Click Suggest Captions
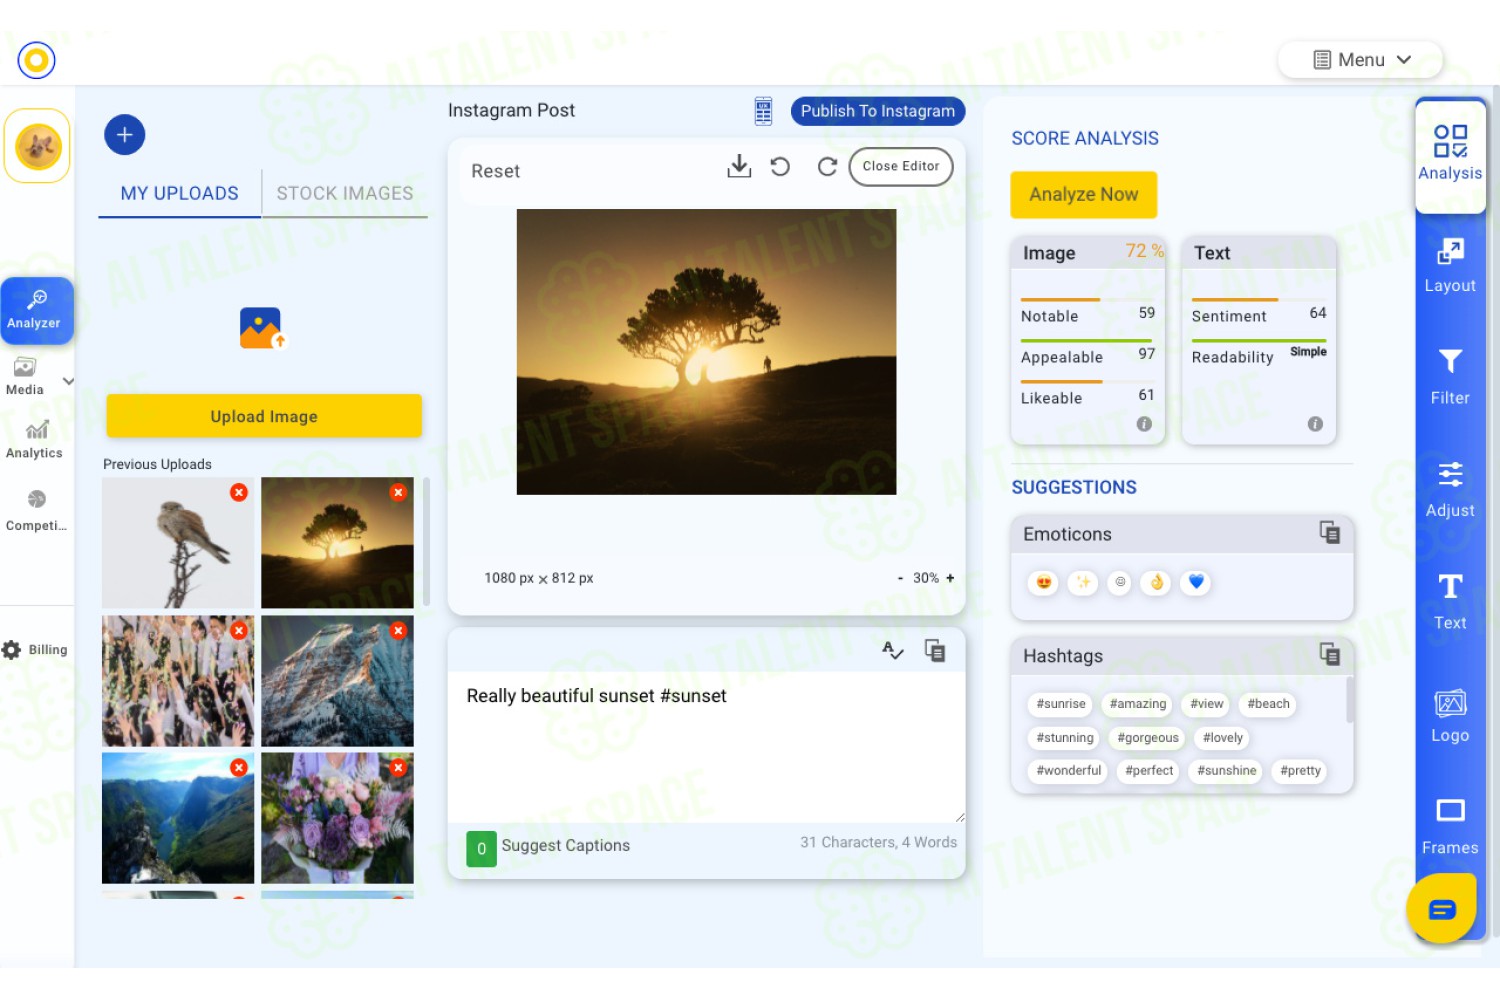1500x1000 pixels. tap(566, 845)
